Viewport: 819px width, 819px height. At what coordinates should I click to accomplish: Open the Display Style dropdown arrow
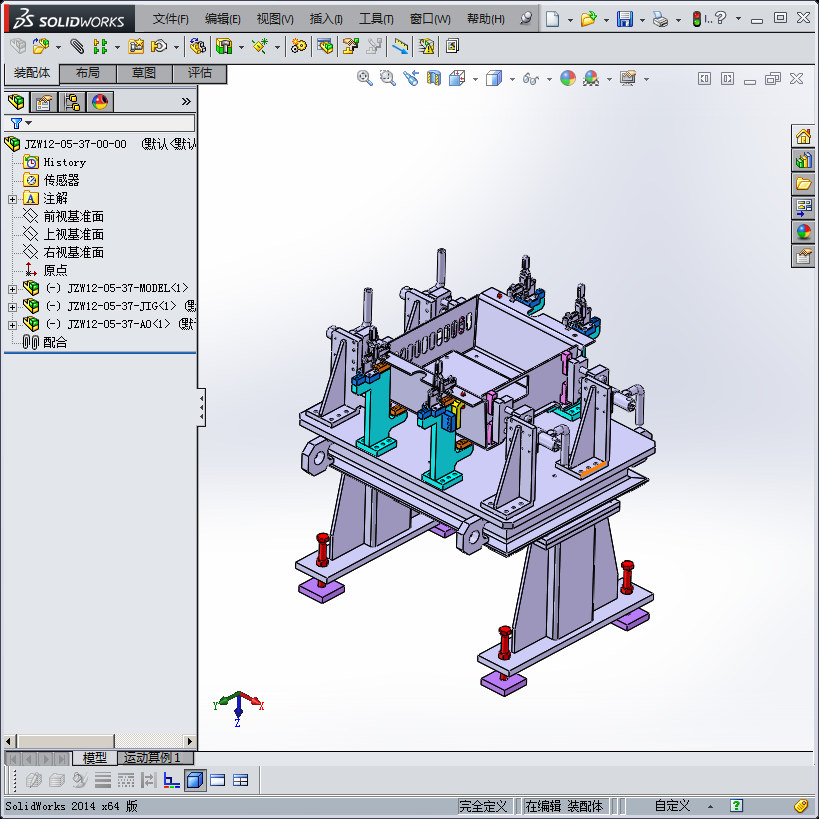coord(512,79)
